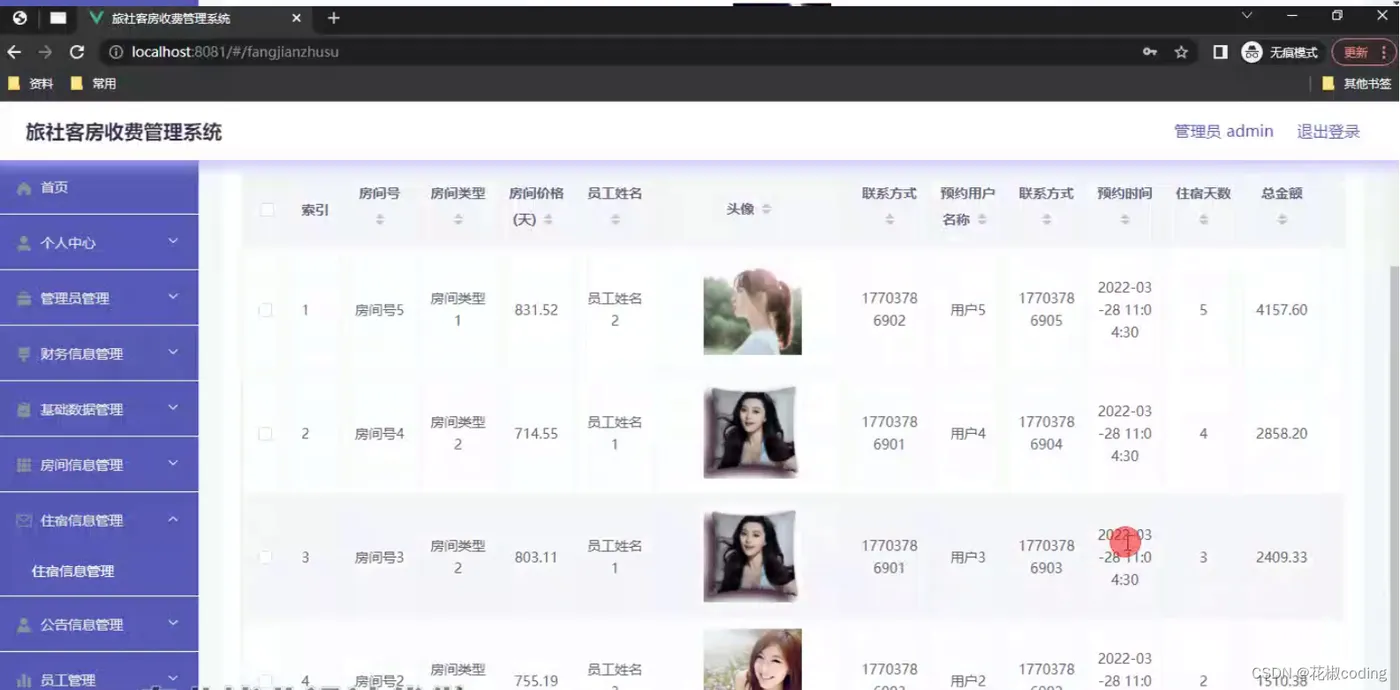This screenshot has width=1400, height=690.
Task: Open the 首页 sidebar menu item
Action: (99, 188)
